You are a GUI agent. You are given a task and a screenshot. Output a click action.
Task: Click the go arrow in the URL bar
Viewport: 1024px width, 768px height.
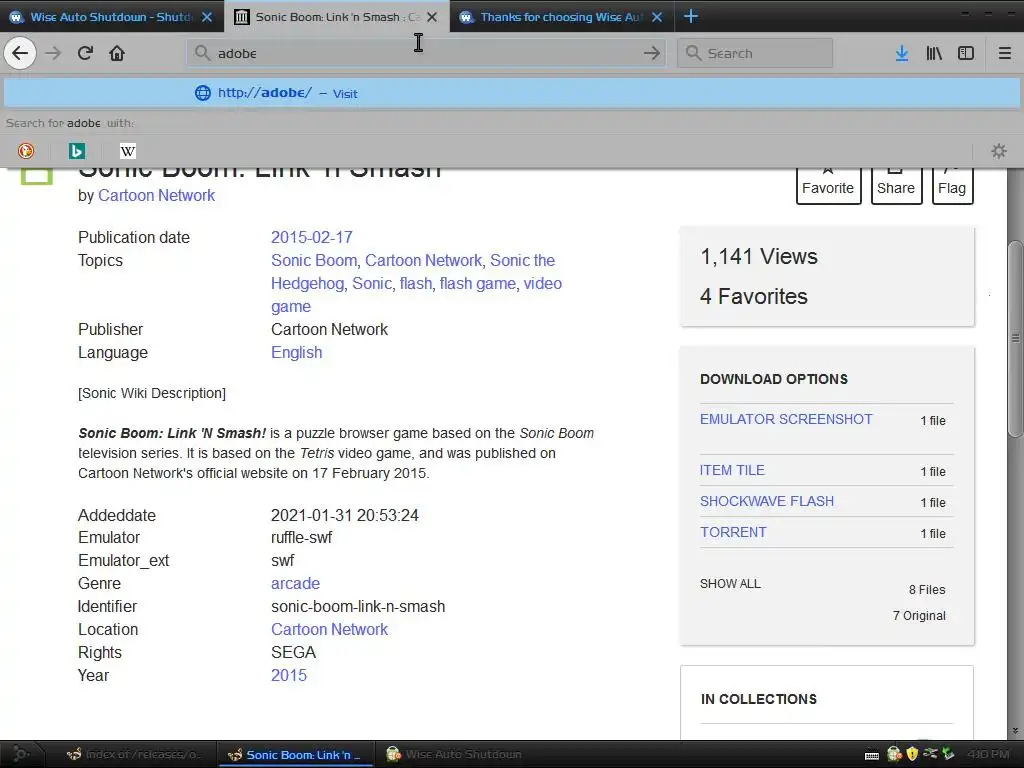pos(651,53)
